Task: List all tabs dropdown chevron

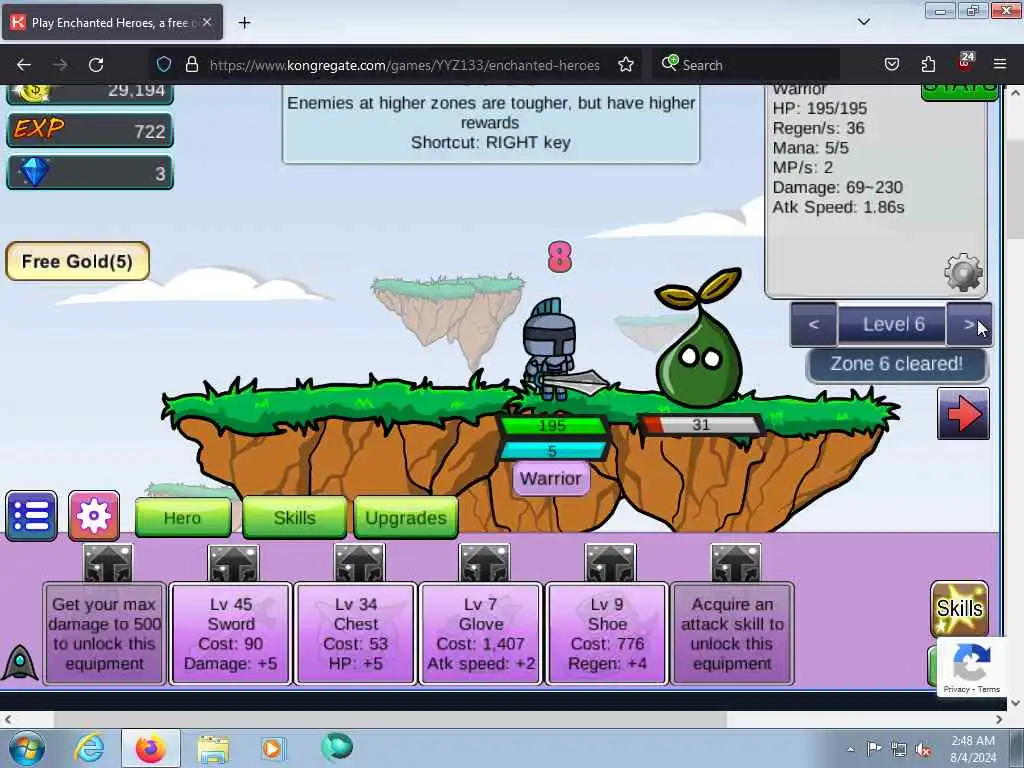Action: click(x=863, y=22)
